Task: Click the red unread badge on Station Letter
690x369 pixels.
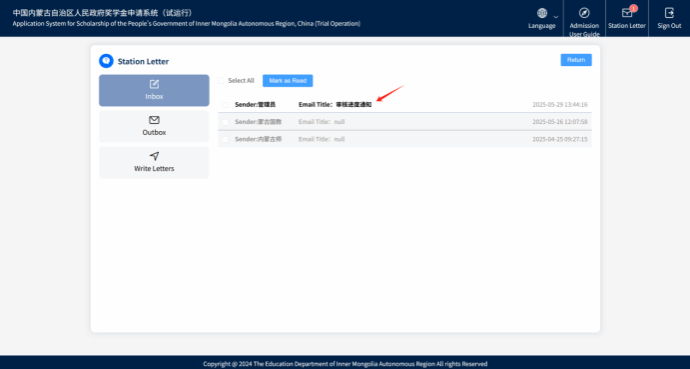Action: click(x=633, y=8)
